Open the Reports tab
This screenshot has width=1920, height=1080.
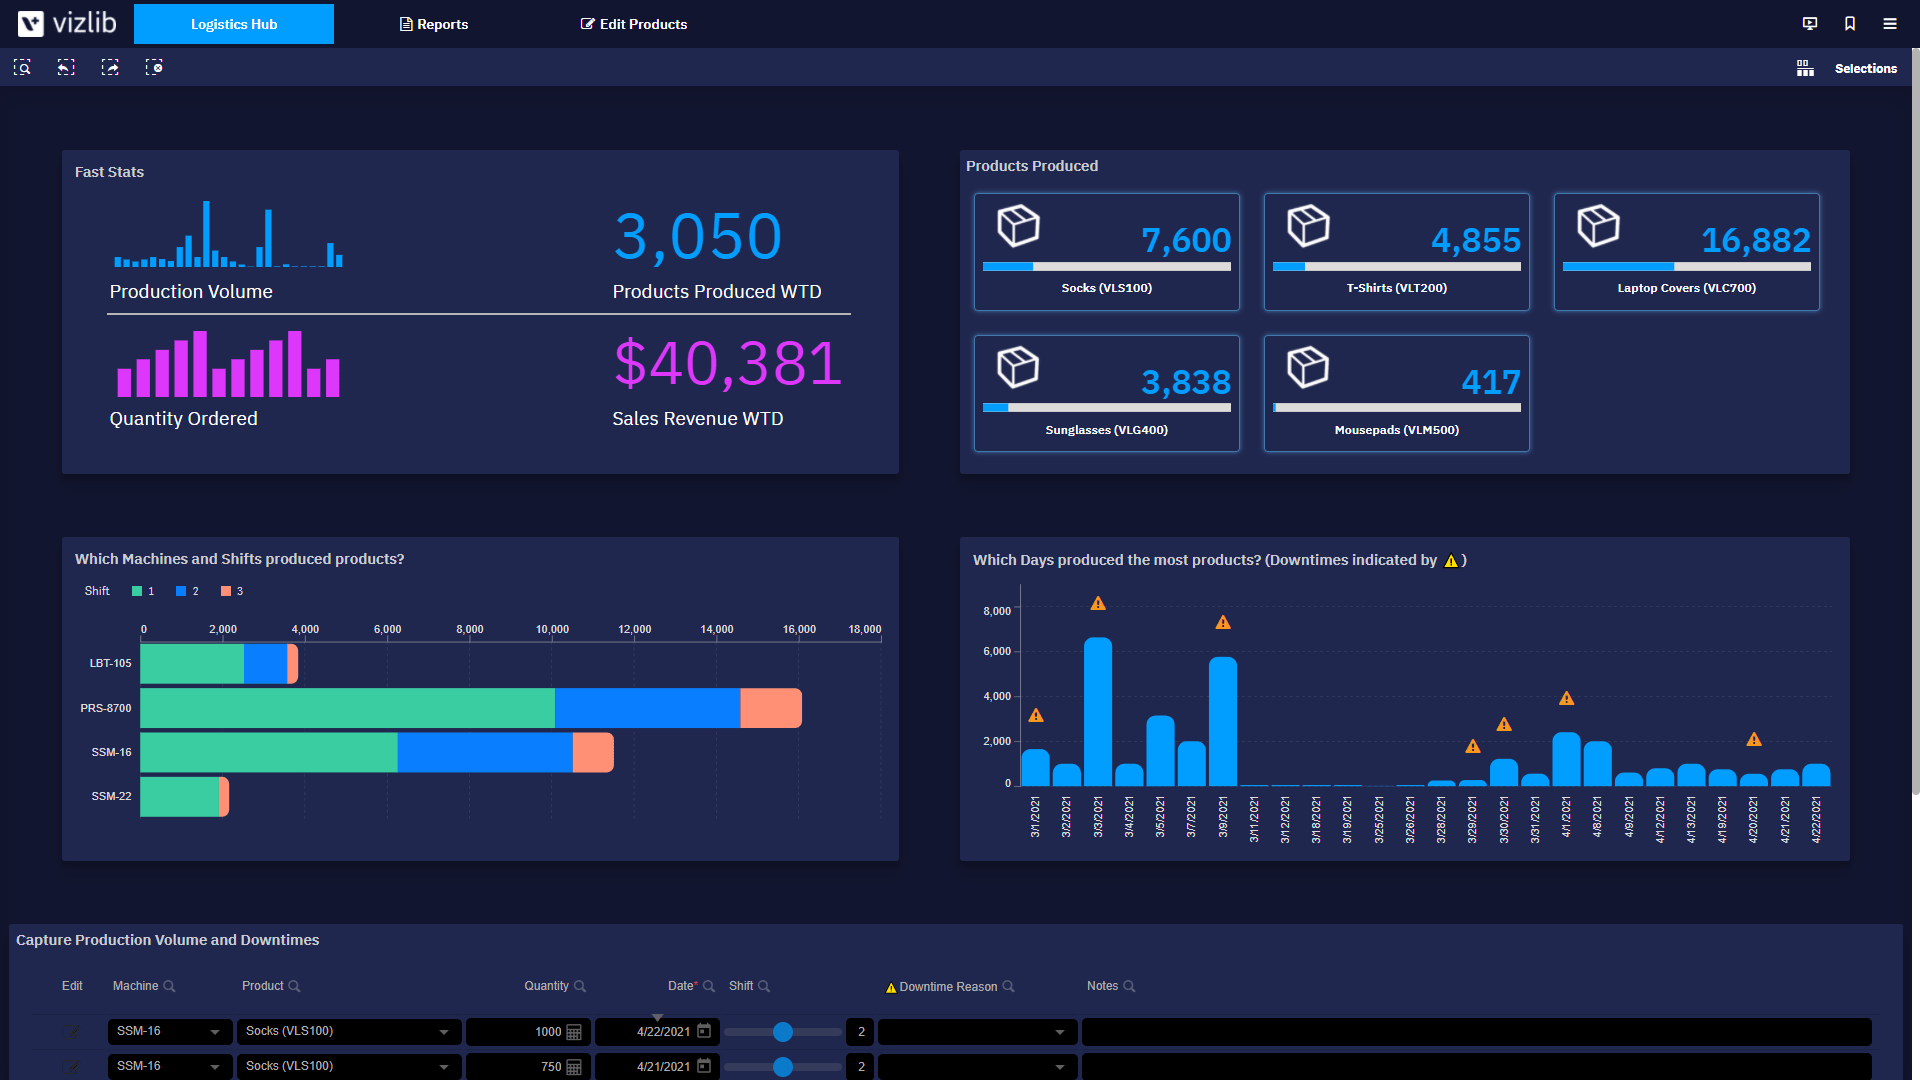[x=434, y=24]
